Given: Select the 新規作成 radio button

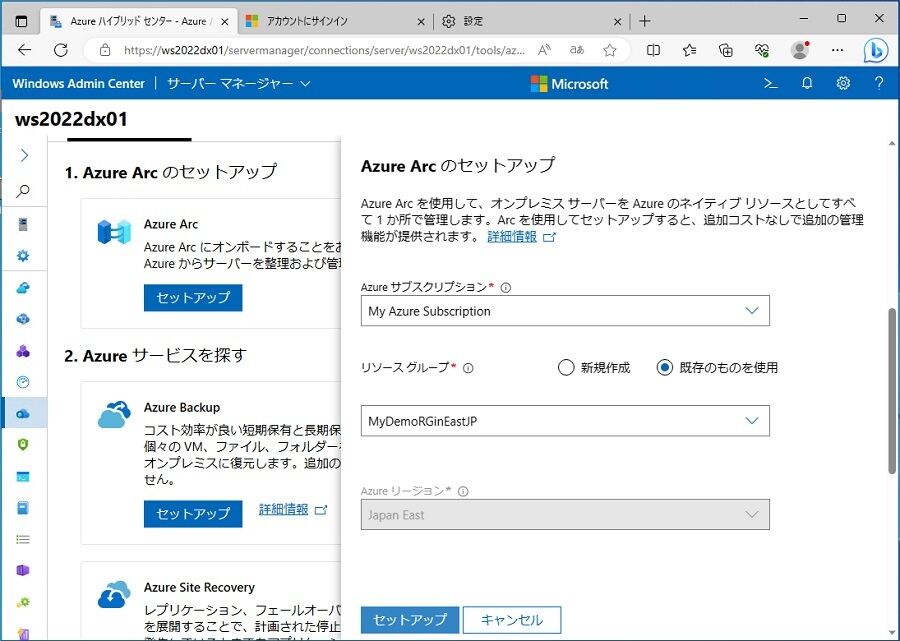Looking at the screenshot, I should (x=566, y=367).
